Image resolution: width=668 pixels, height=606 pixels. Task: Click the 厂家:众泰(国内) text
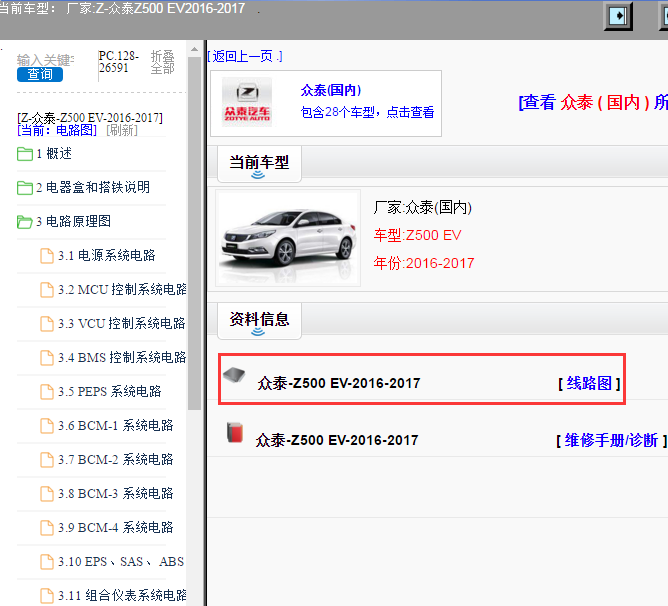(x=423, y=208)
